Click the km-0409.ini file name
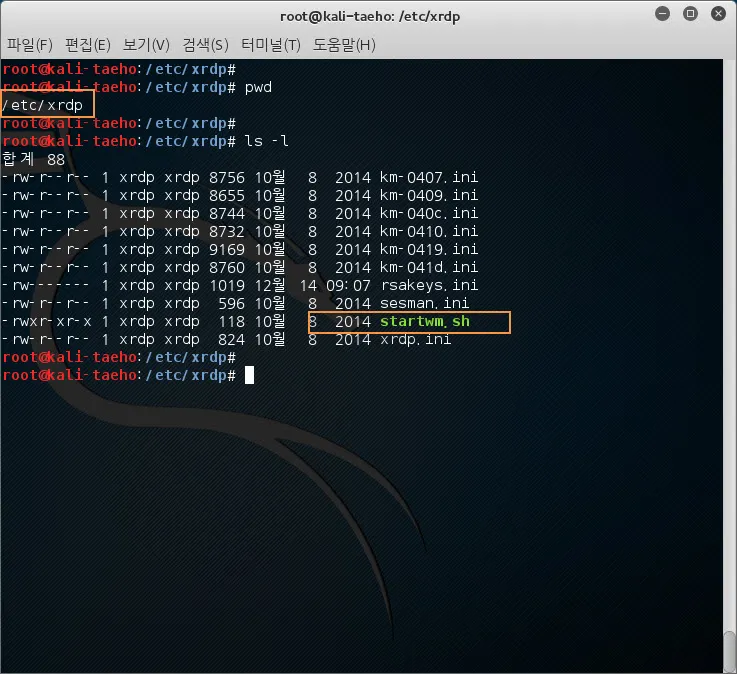 tap(429, 196)
